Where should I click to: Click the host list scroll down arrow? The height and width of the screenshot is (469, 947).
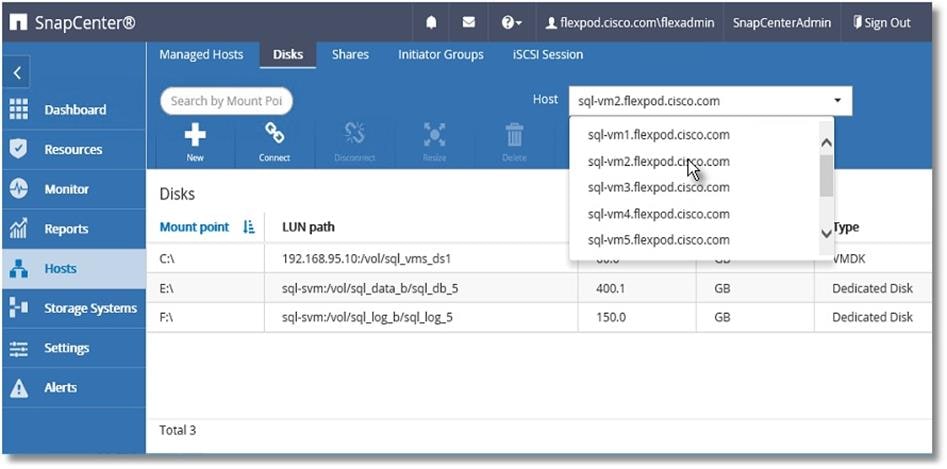(x=827, y=233)
